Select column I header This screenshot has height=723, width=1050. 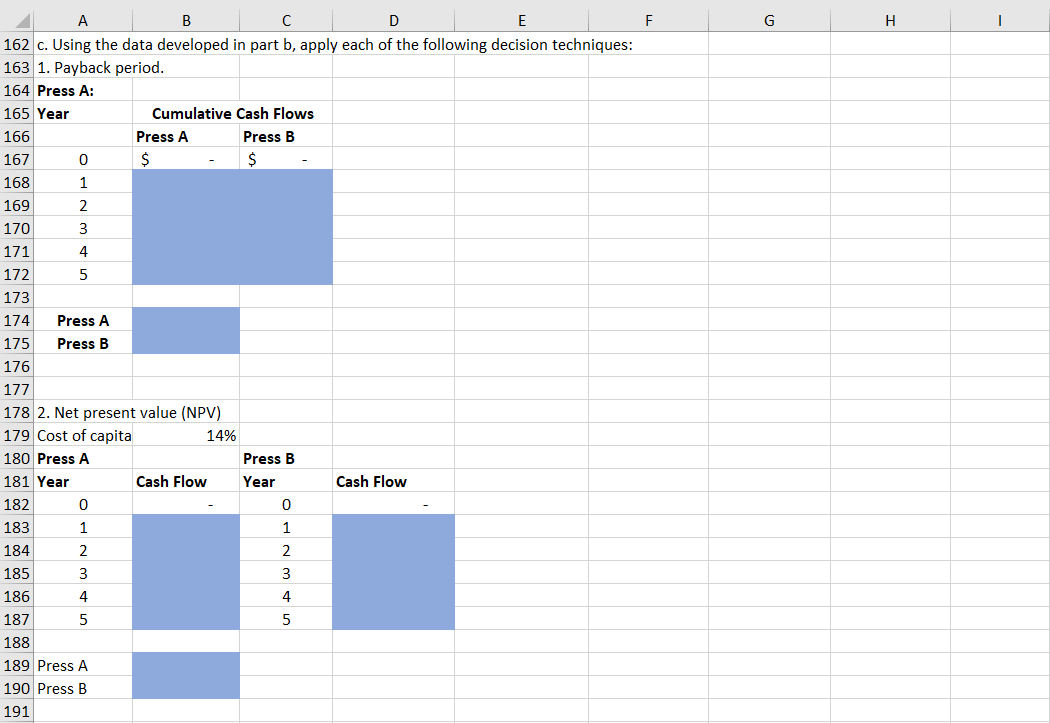pyautogui.click(x=1000, y=20)
